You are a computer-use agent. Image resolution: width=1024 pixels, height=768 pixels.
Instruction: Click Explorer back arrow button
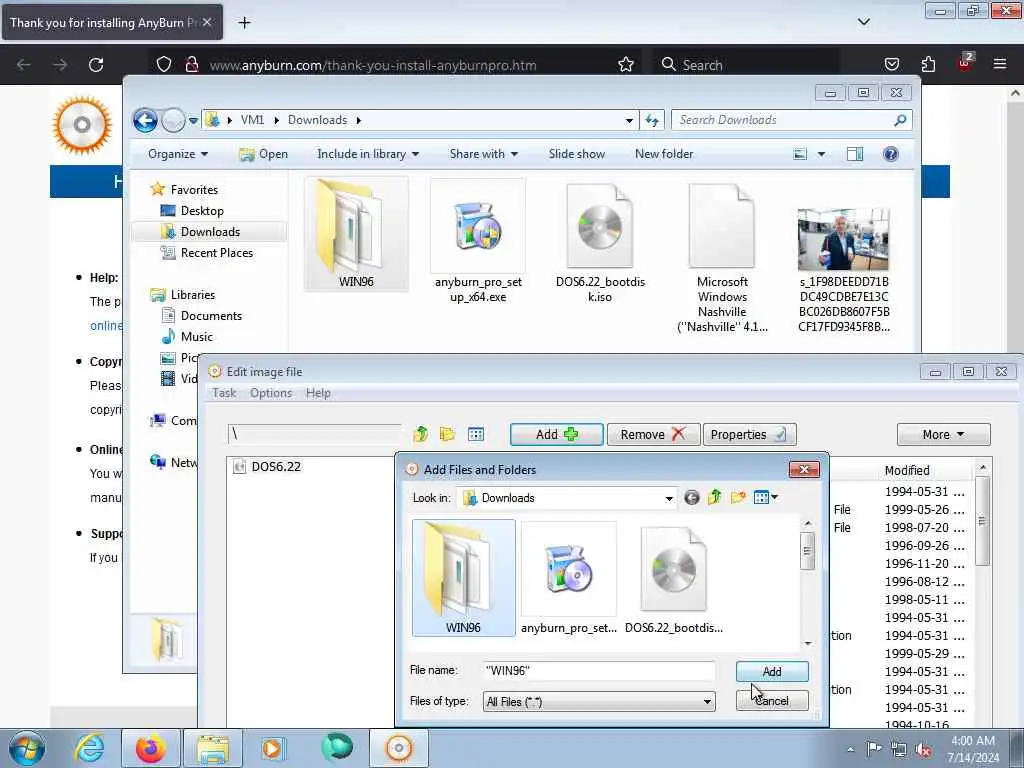click(145, 120)
